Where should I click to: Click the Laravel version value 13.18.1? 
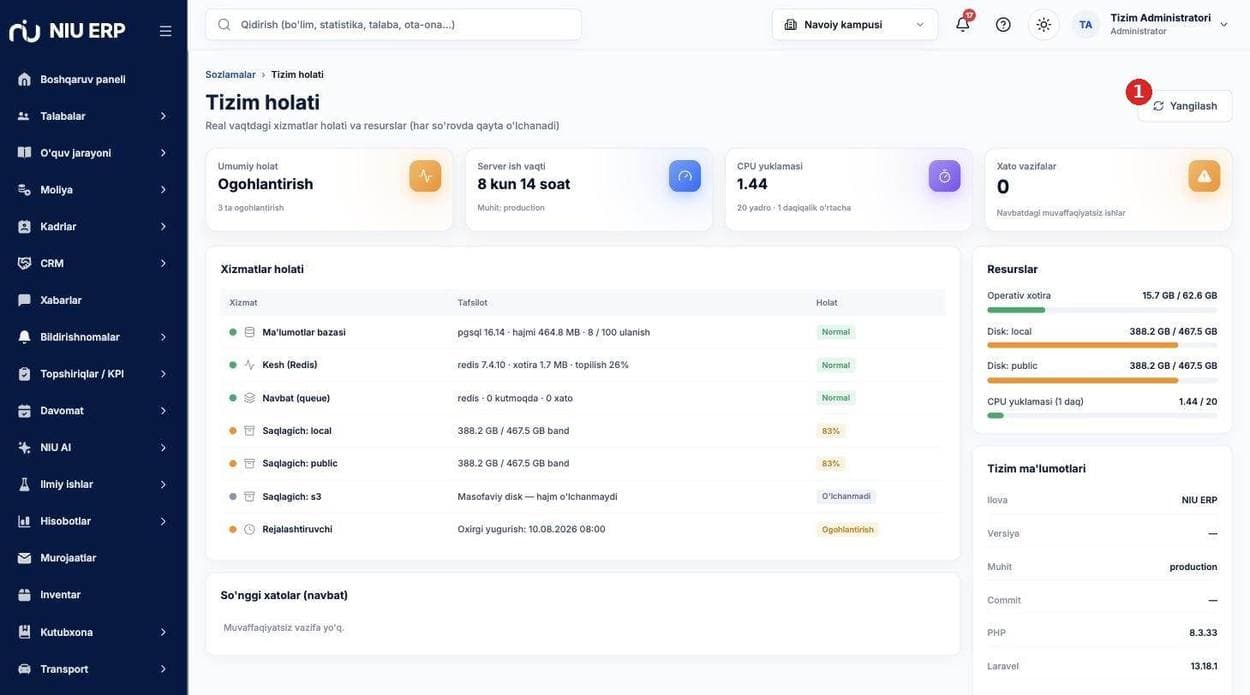1204,666
